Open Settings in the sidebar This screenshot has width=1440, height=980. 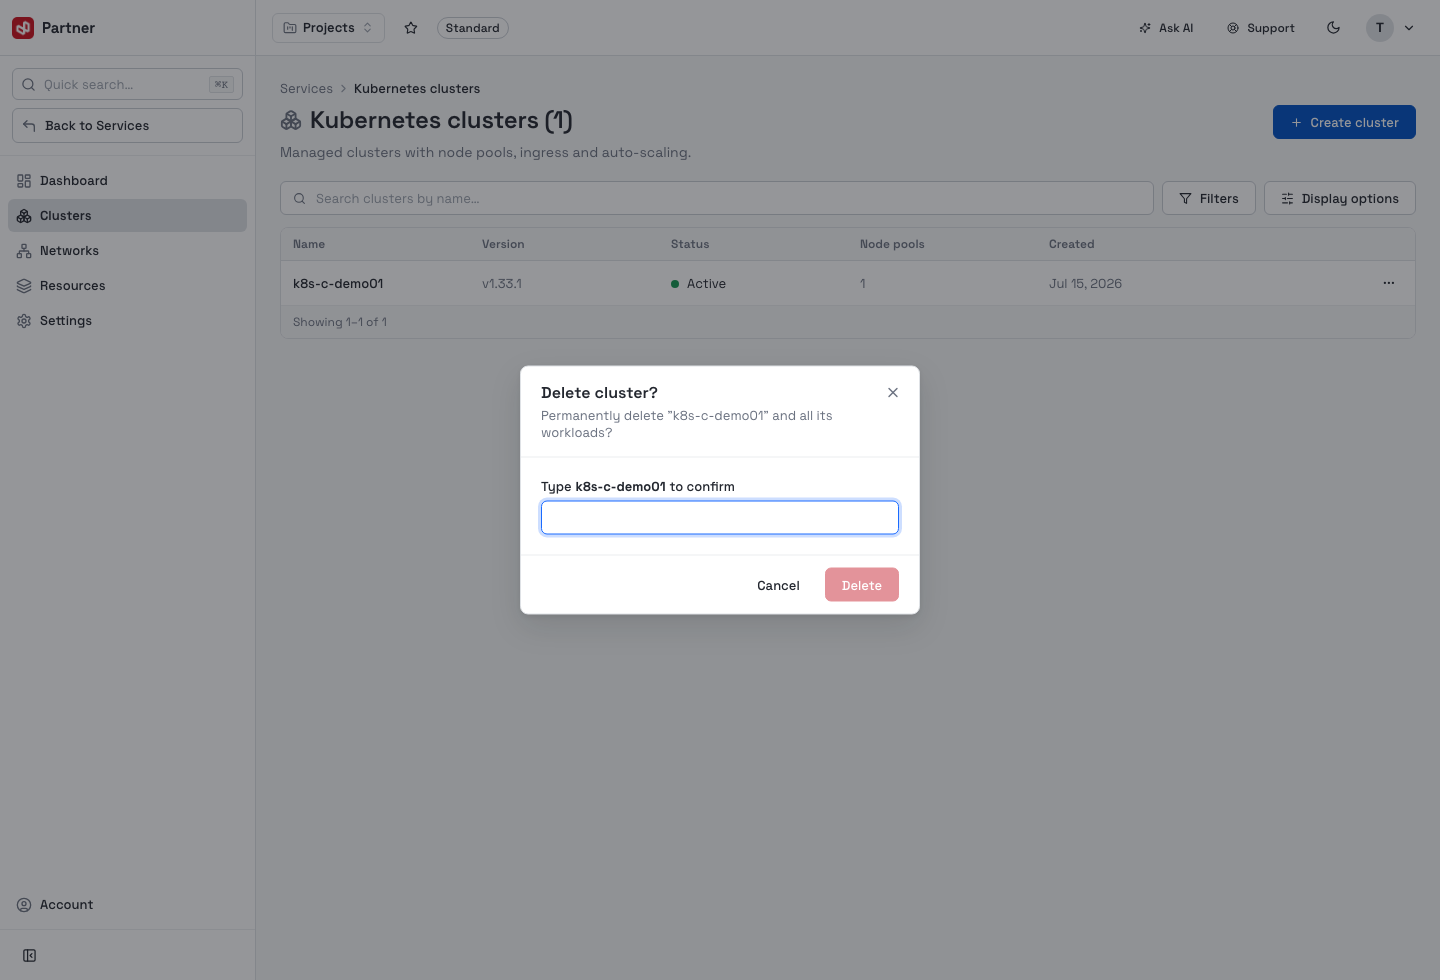tap(127, 321)
